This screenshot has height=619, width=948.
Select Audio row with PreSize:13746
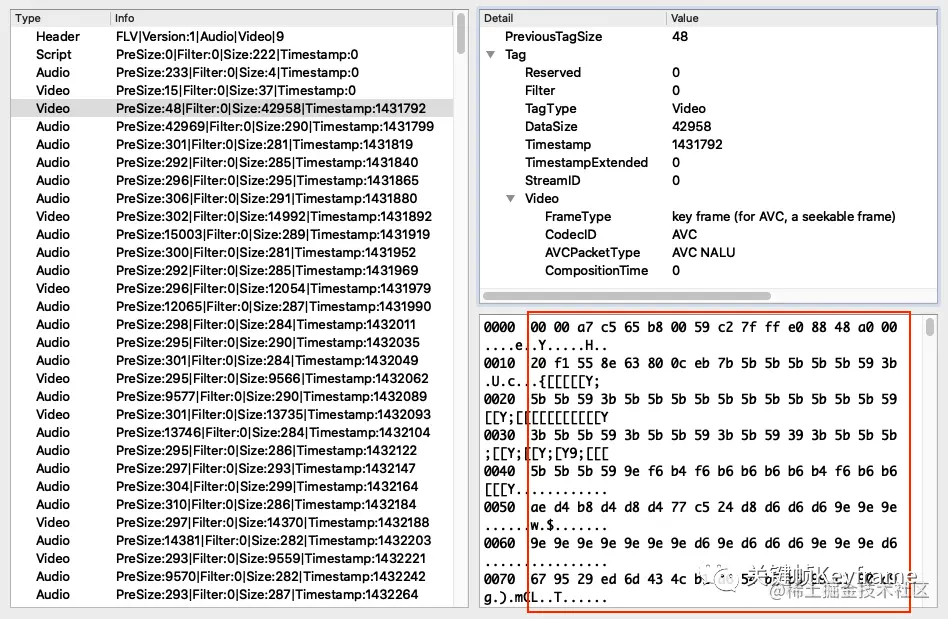pos(232,432)
